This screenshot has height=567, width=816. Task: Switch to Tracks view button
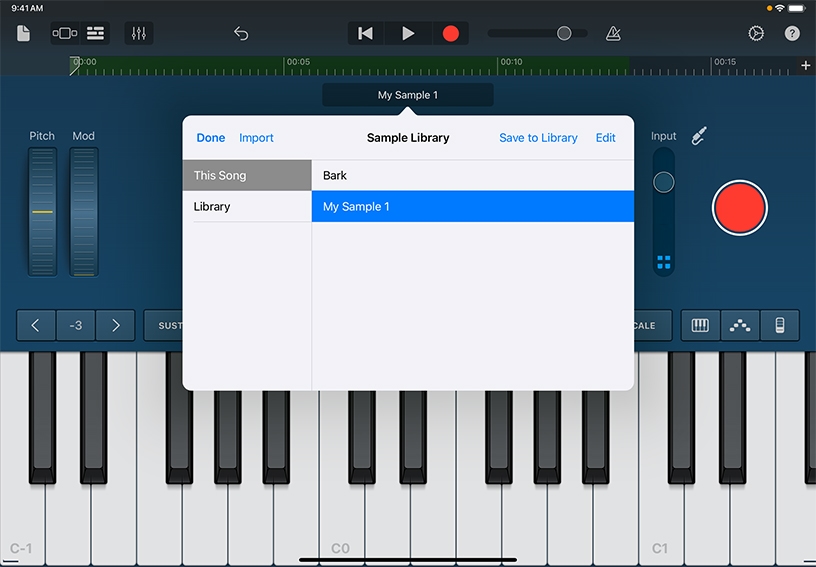[95, 33]
